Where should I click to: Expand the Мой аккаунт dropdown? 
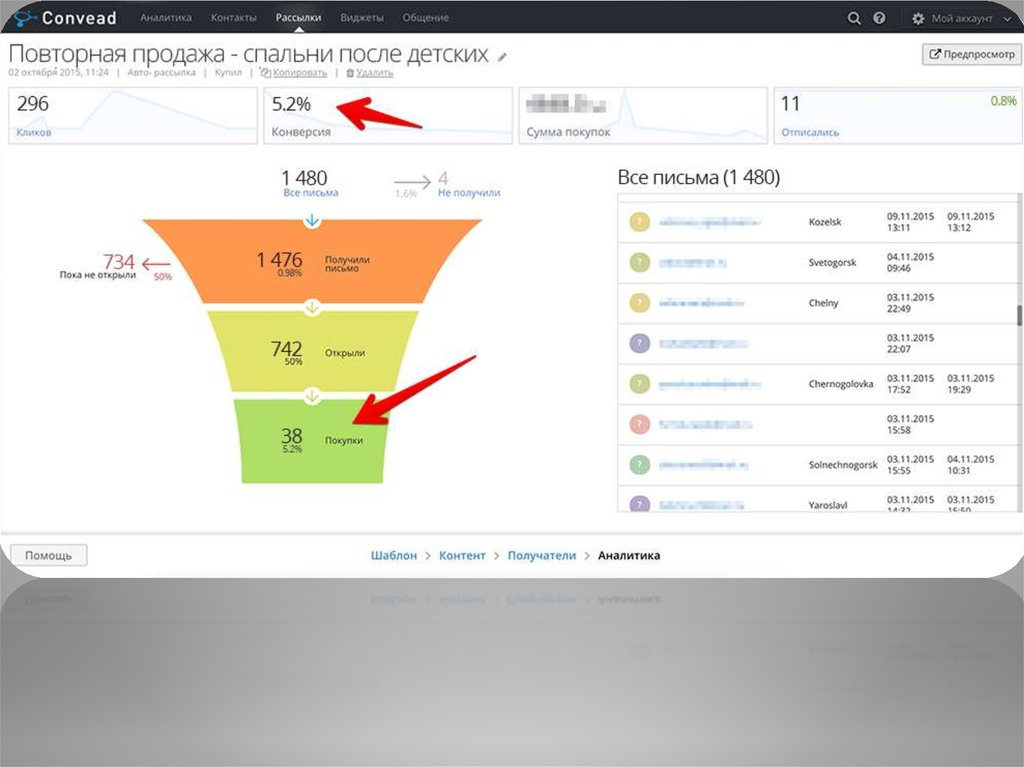(964, 18)
